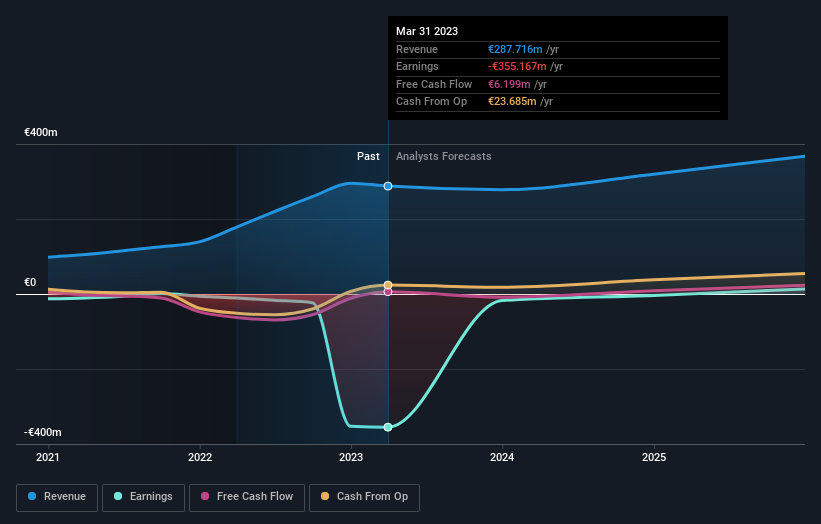Screen dimensions: 821x524
Task: Toggle the Revenue legend series
Action: coord(57,497)
